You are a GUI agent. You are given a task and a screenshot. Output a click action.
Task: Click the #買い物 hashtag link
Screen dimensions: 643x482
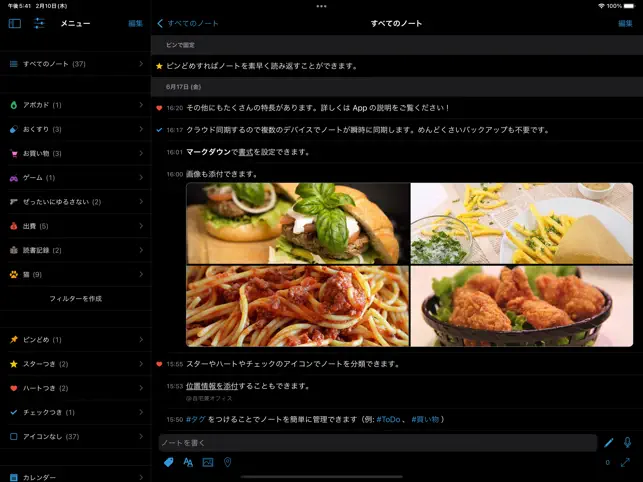[425, 419]
